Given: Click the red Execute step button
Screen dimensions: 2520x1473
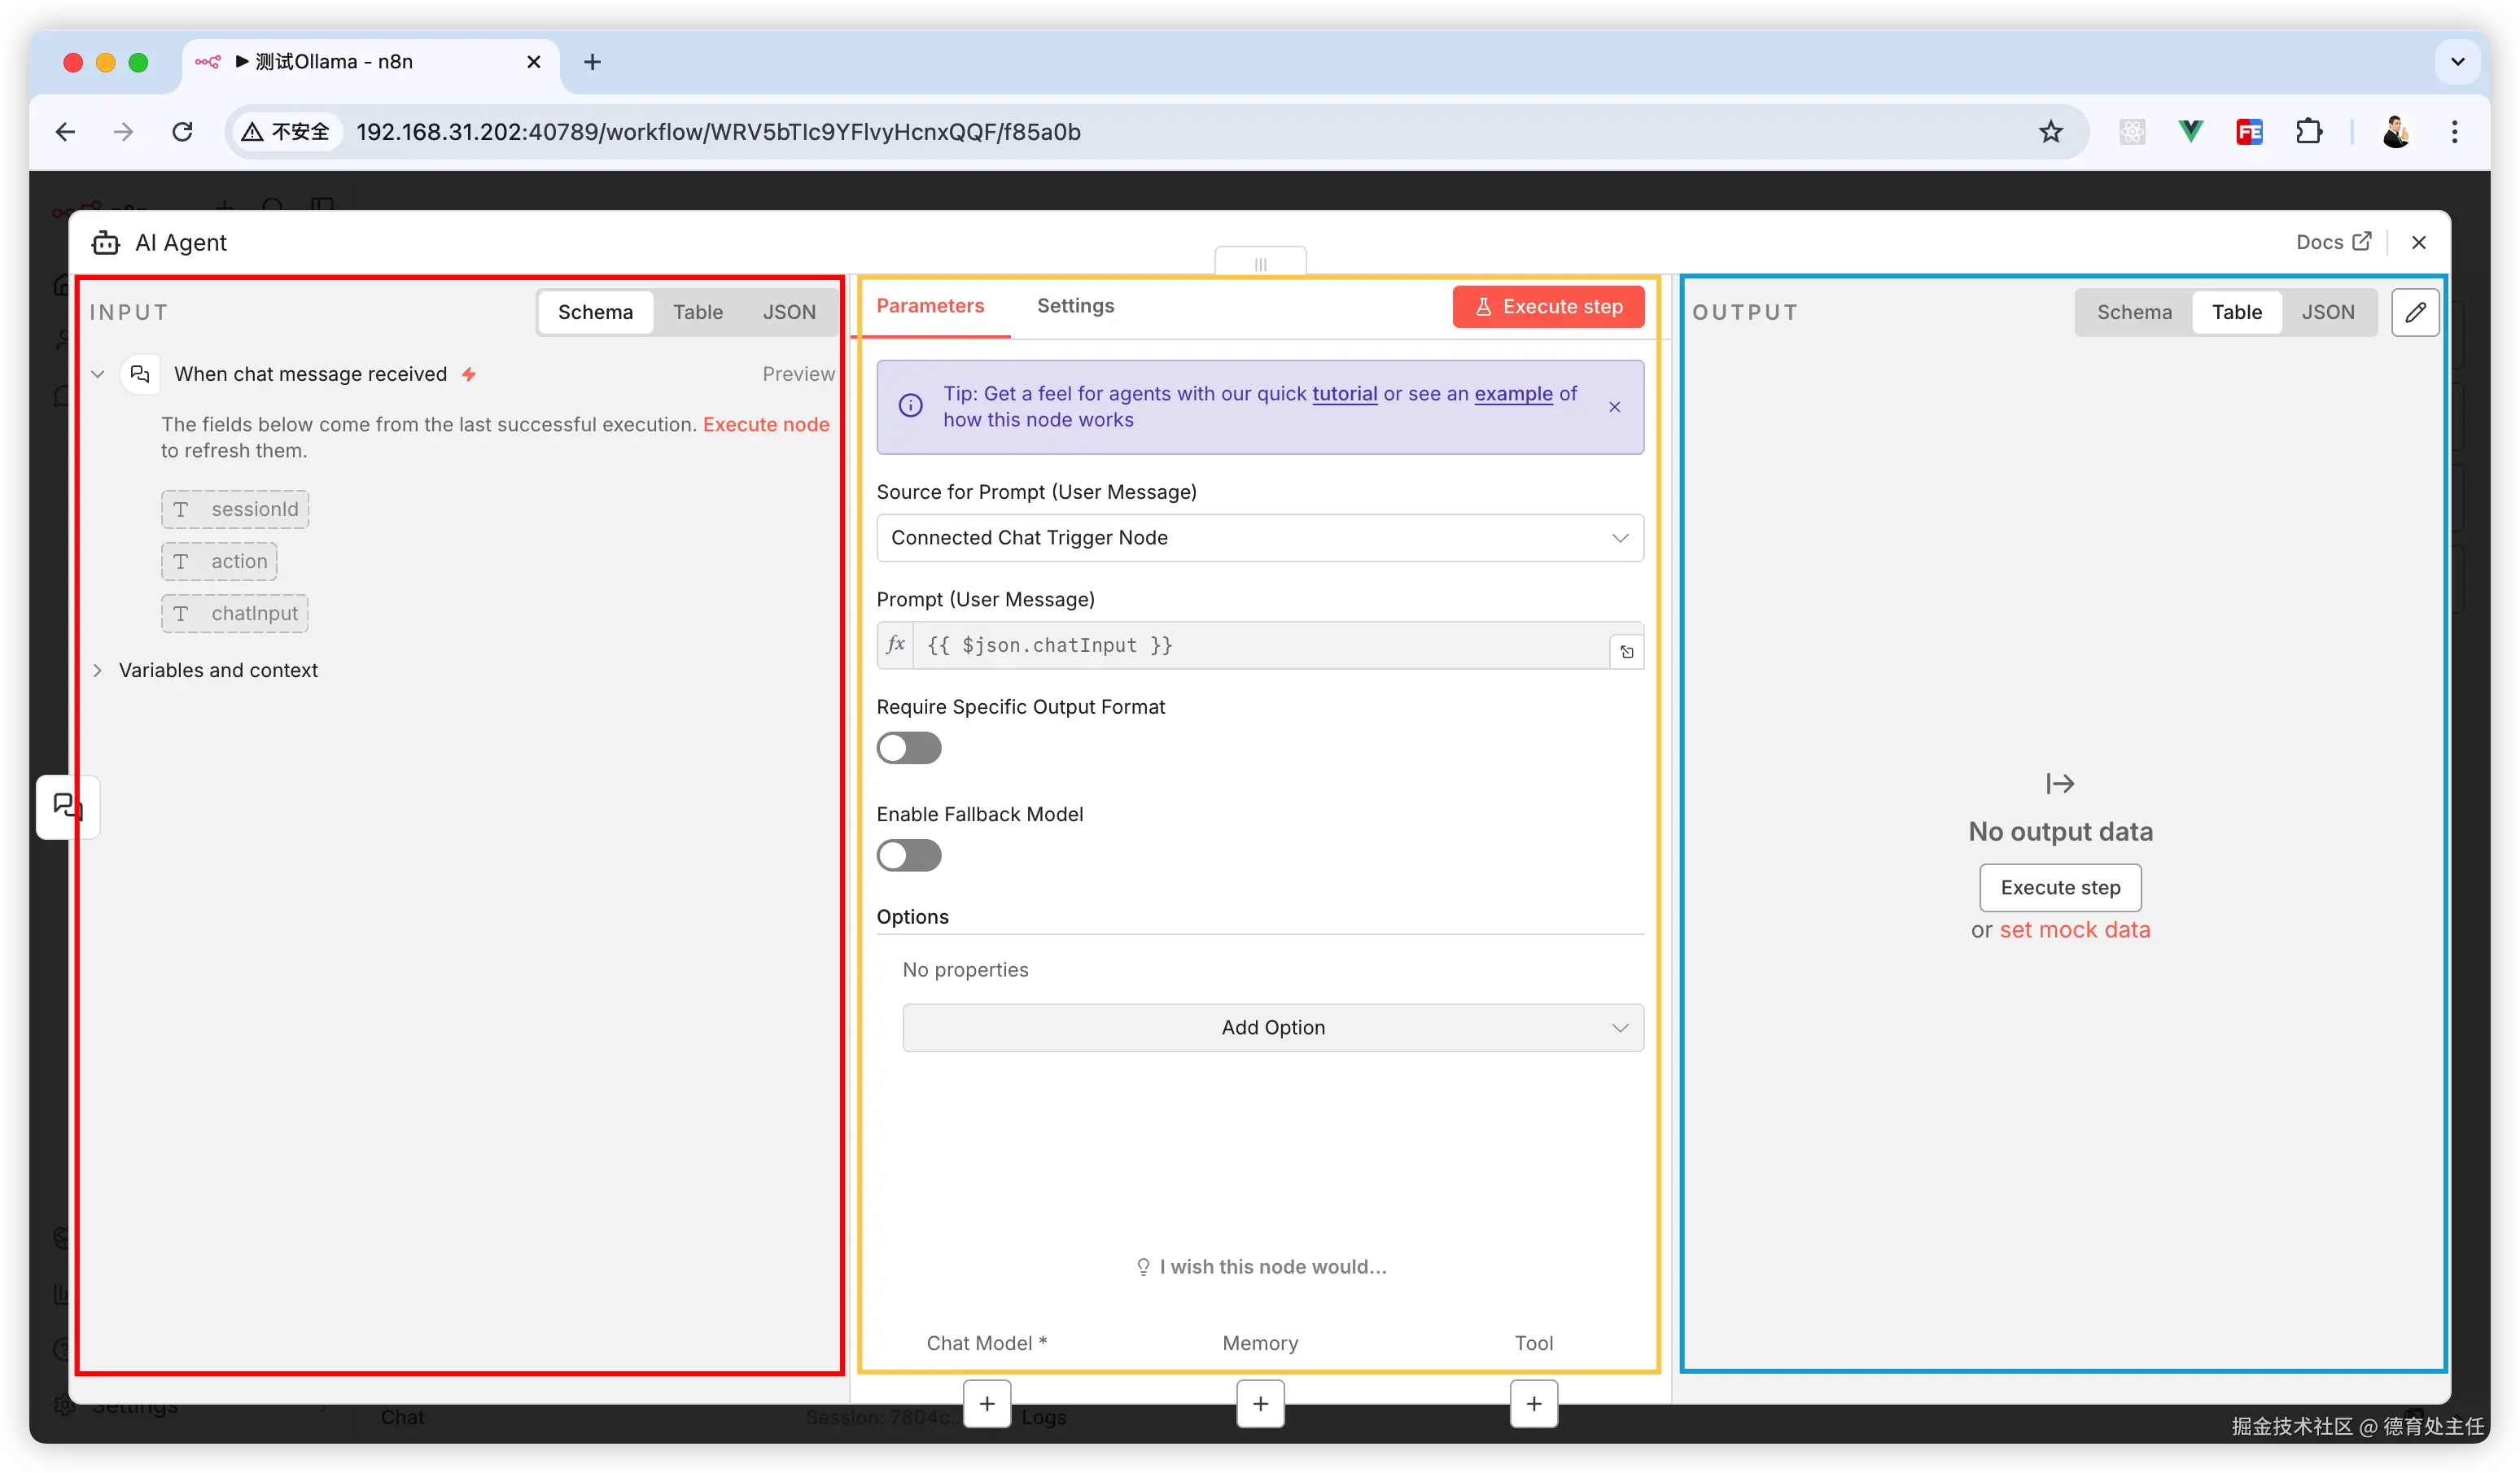Looking at the screenshot, I should click(1547, 307).
